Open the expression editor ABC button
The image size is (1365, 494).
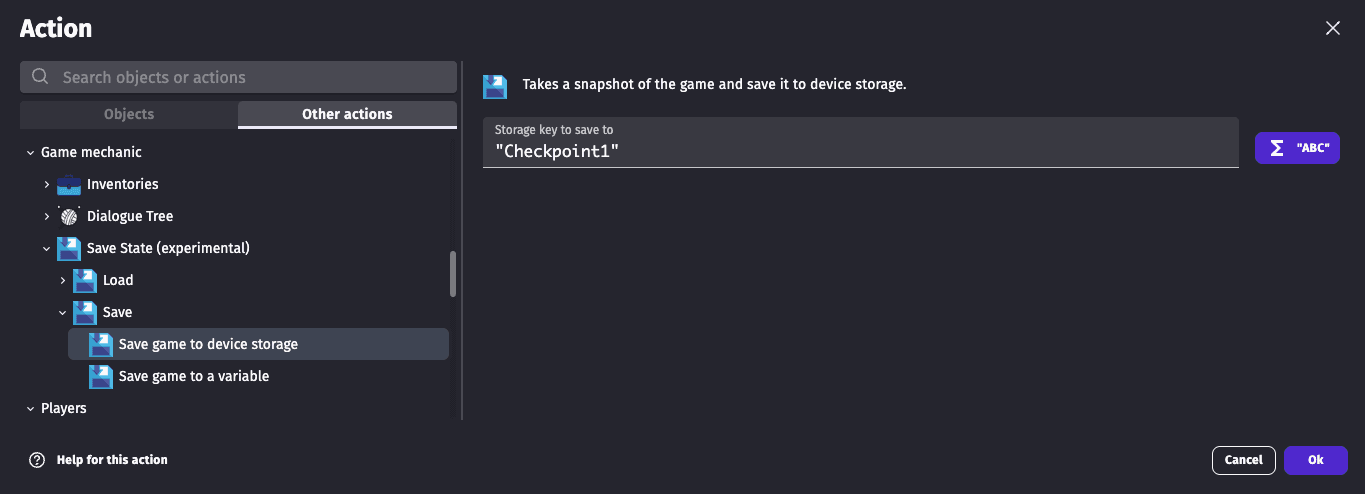click(1297, 148)
